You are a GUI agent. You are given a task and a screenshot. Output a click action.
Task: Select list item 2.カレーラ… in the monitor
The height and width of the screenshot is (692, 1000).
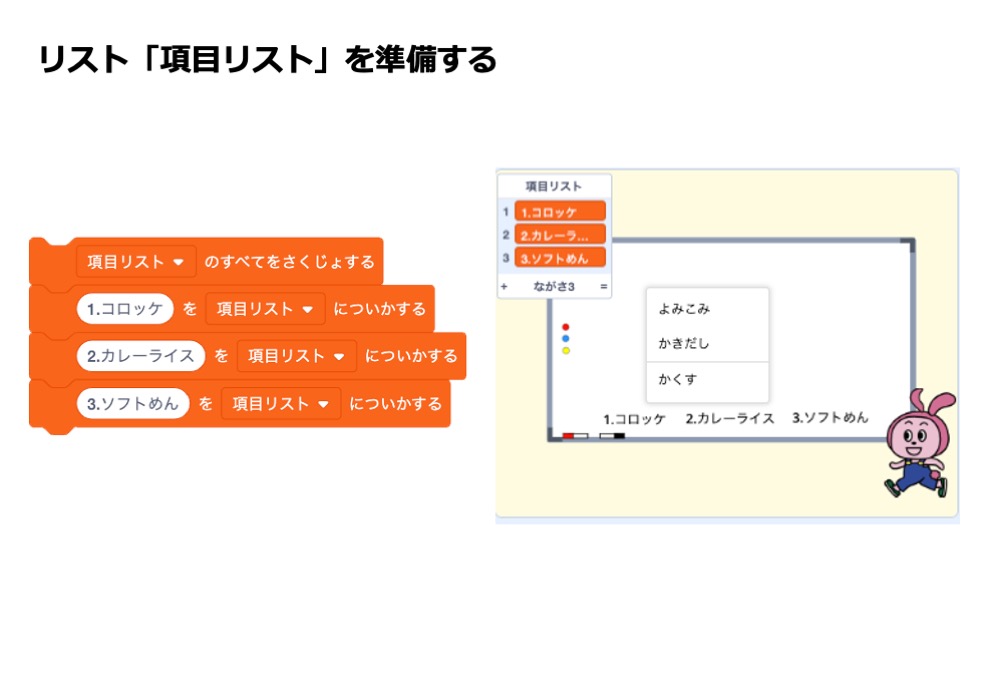tap(560, 235)
